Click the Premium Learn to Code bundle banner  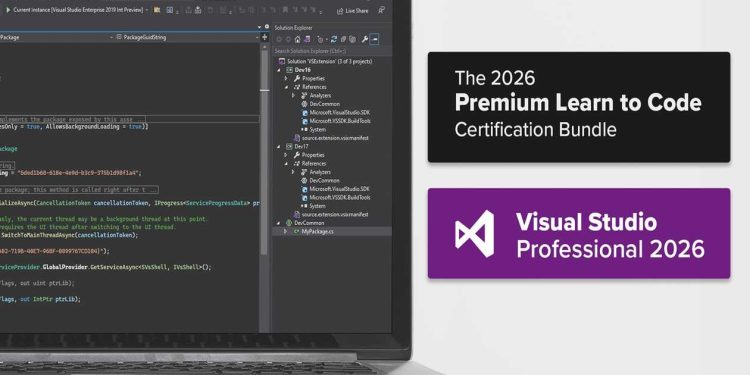[x=579, y=107]
